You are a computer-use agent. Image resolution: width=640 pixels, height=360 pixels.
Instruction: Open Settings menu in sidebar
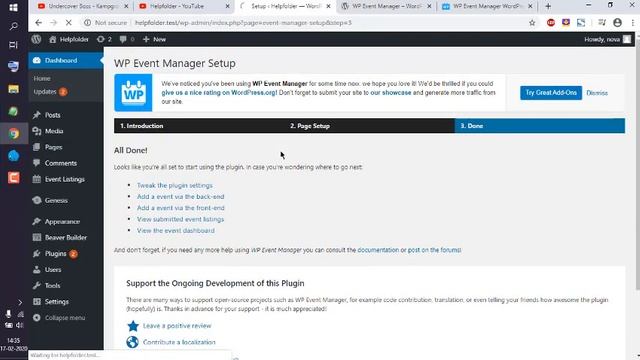pos(56,302)
